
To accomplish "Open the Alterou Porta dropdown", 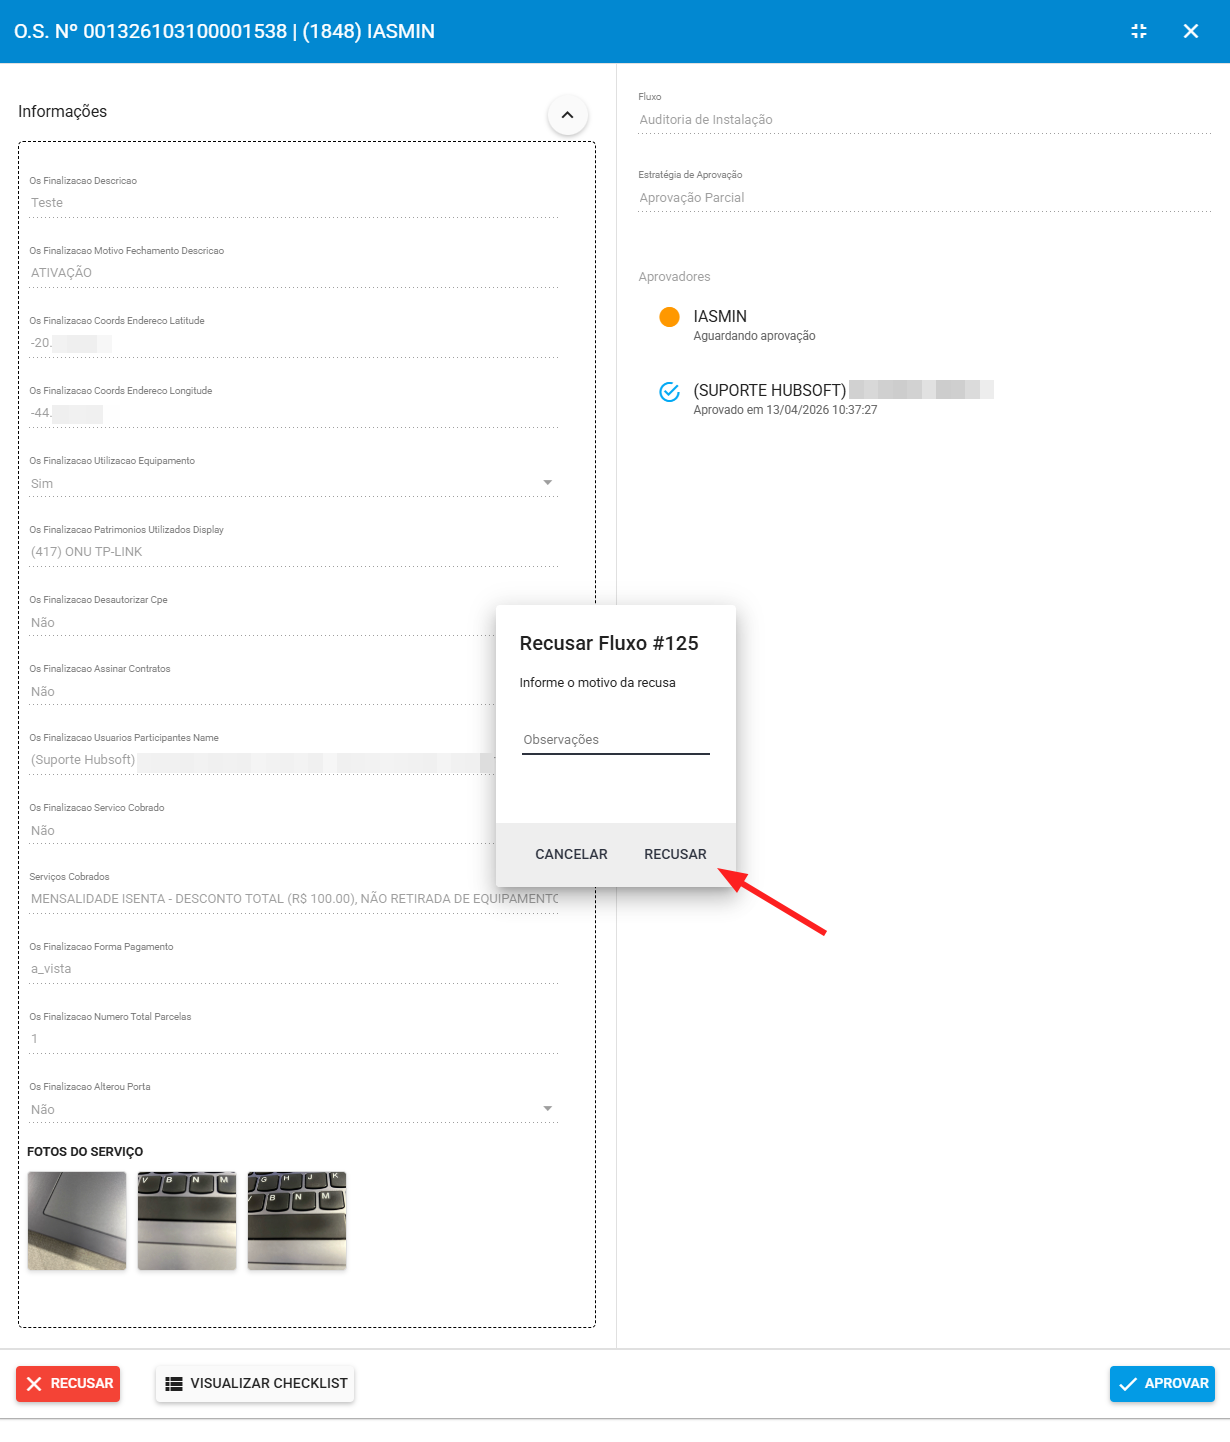I will coord(546,1109).
